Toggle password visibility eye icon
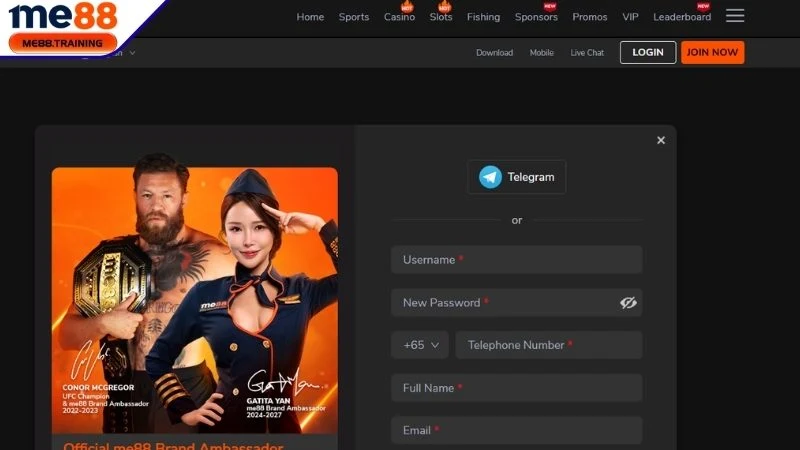 (628, 302)
